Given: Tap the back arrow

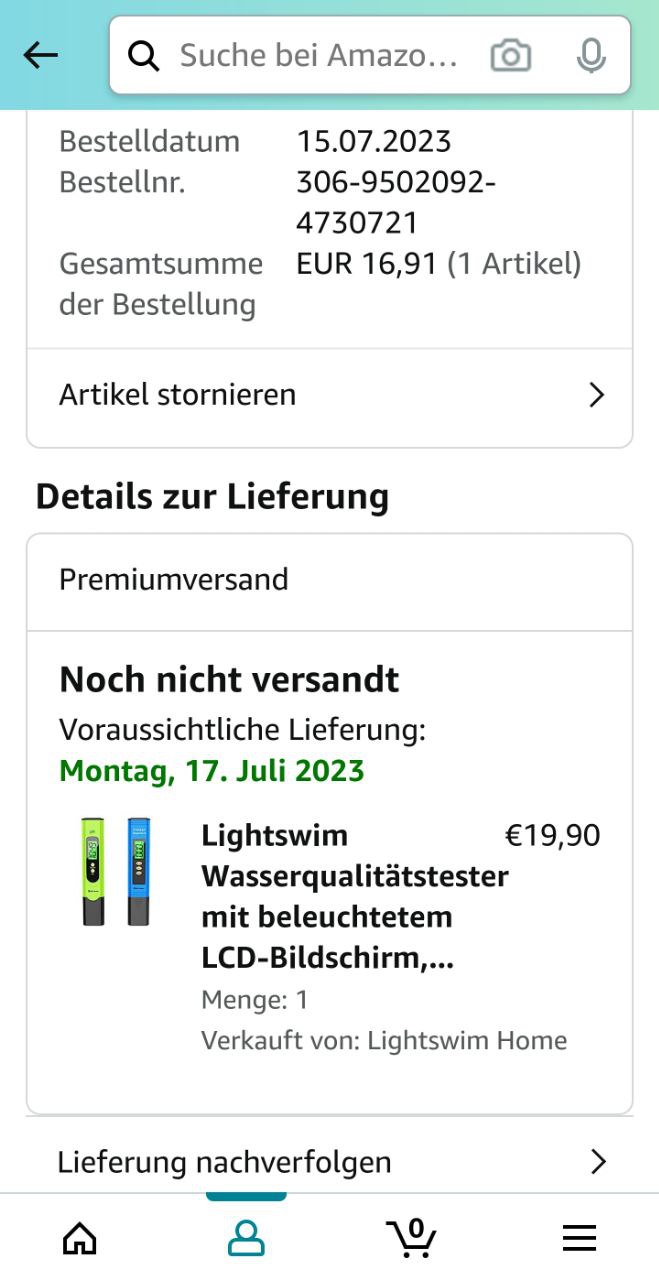Looking at the screenshot, I should (x=41, y=56).
